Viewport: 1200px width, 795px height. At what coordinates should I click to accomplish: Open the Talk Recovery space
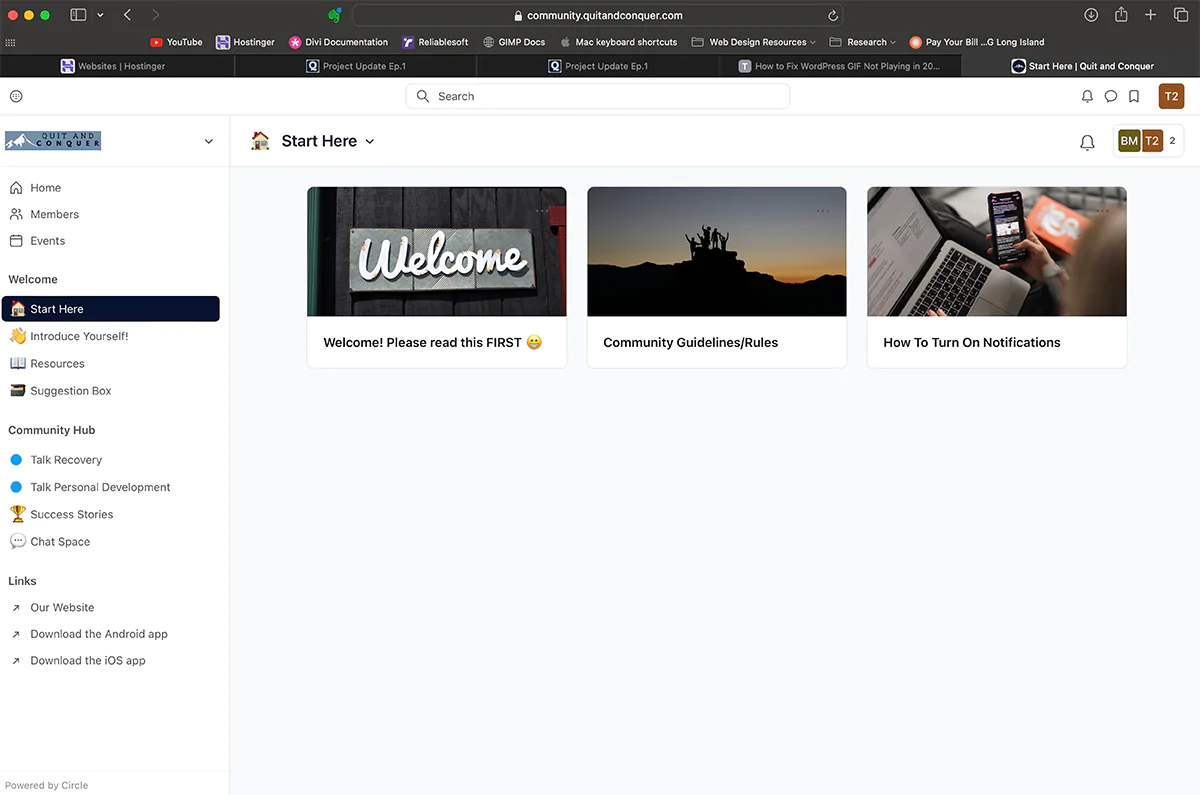(66, 460)
